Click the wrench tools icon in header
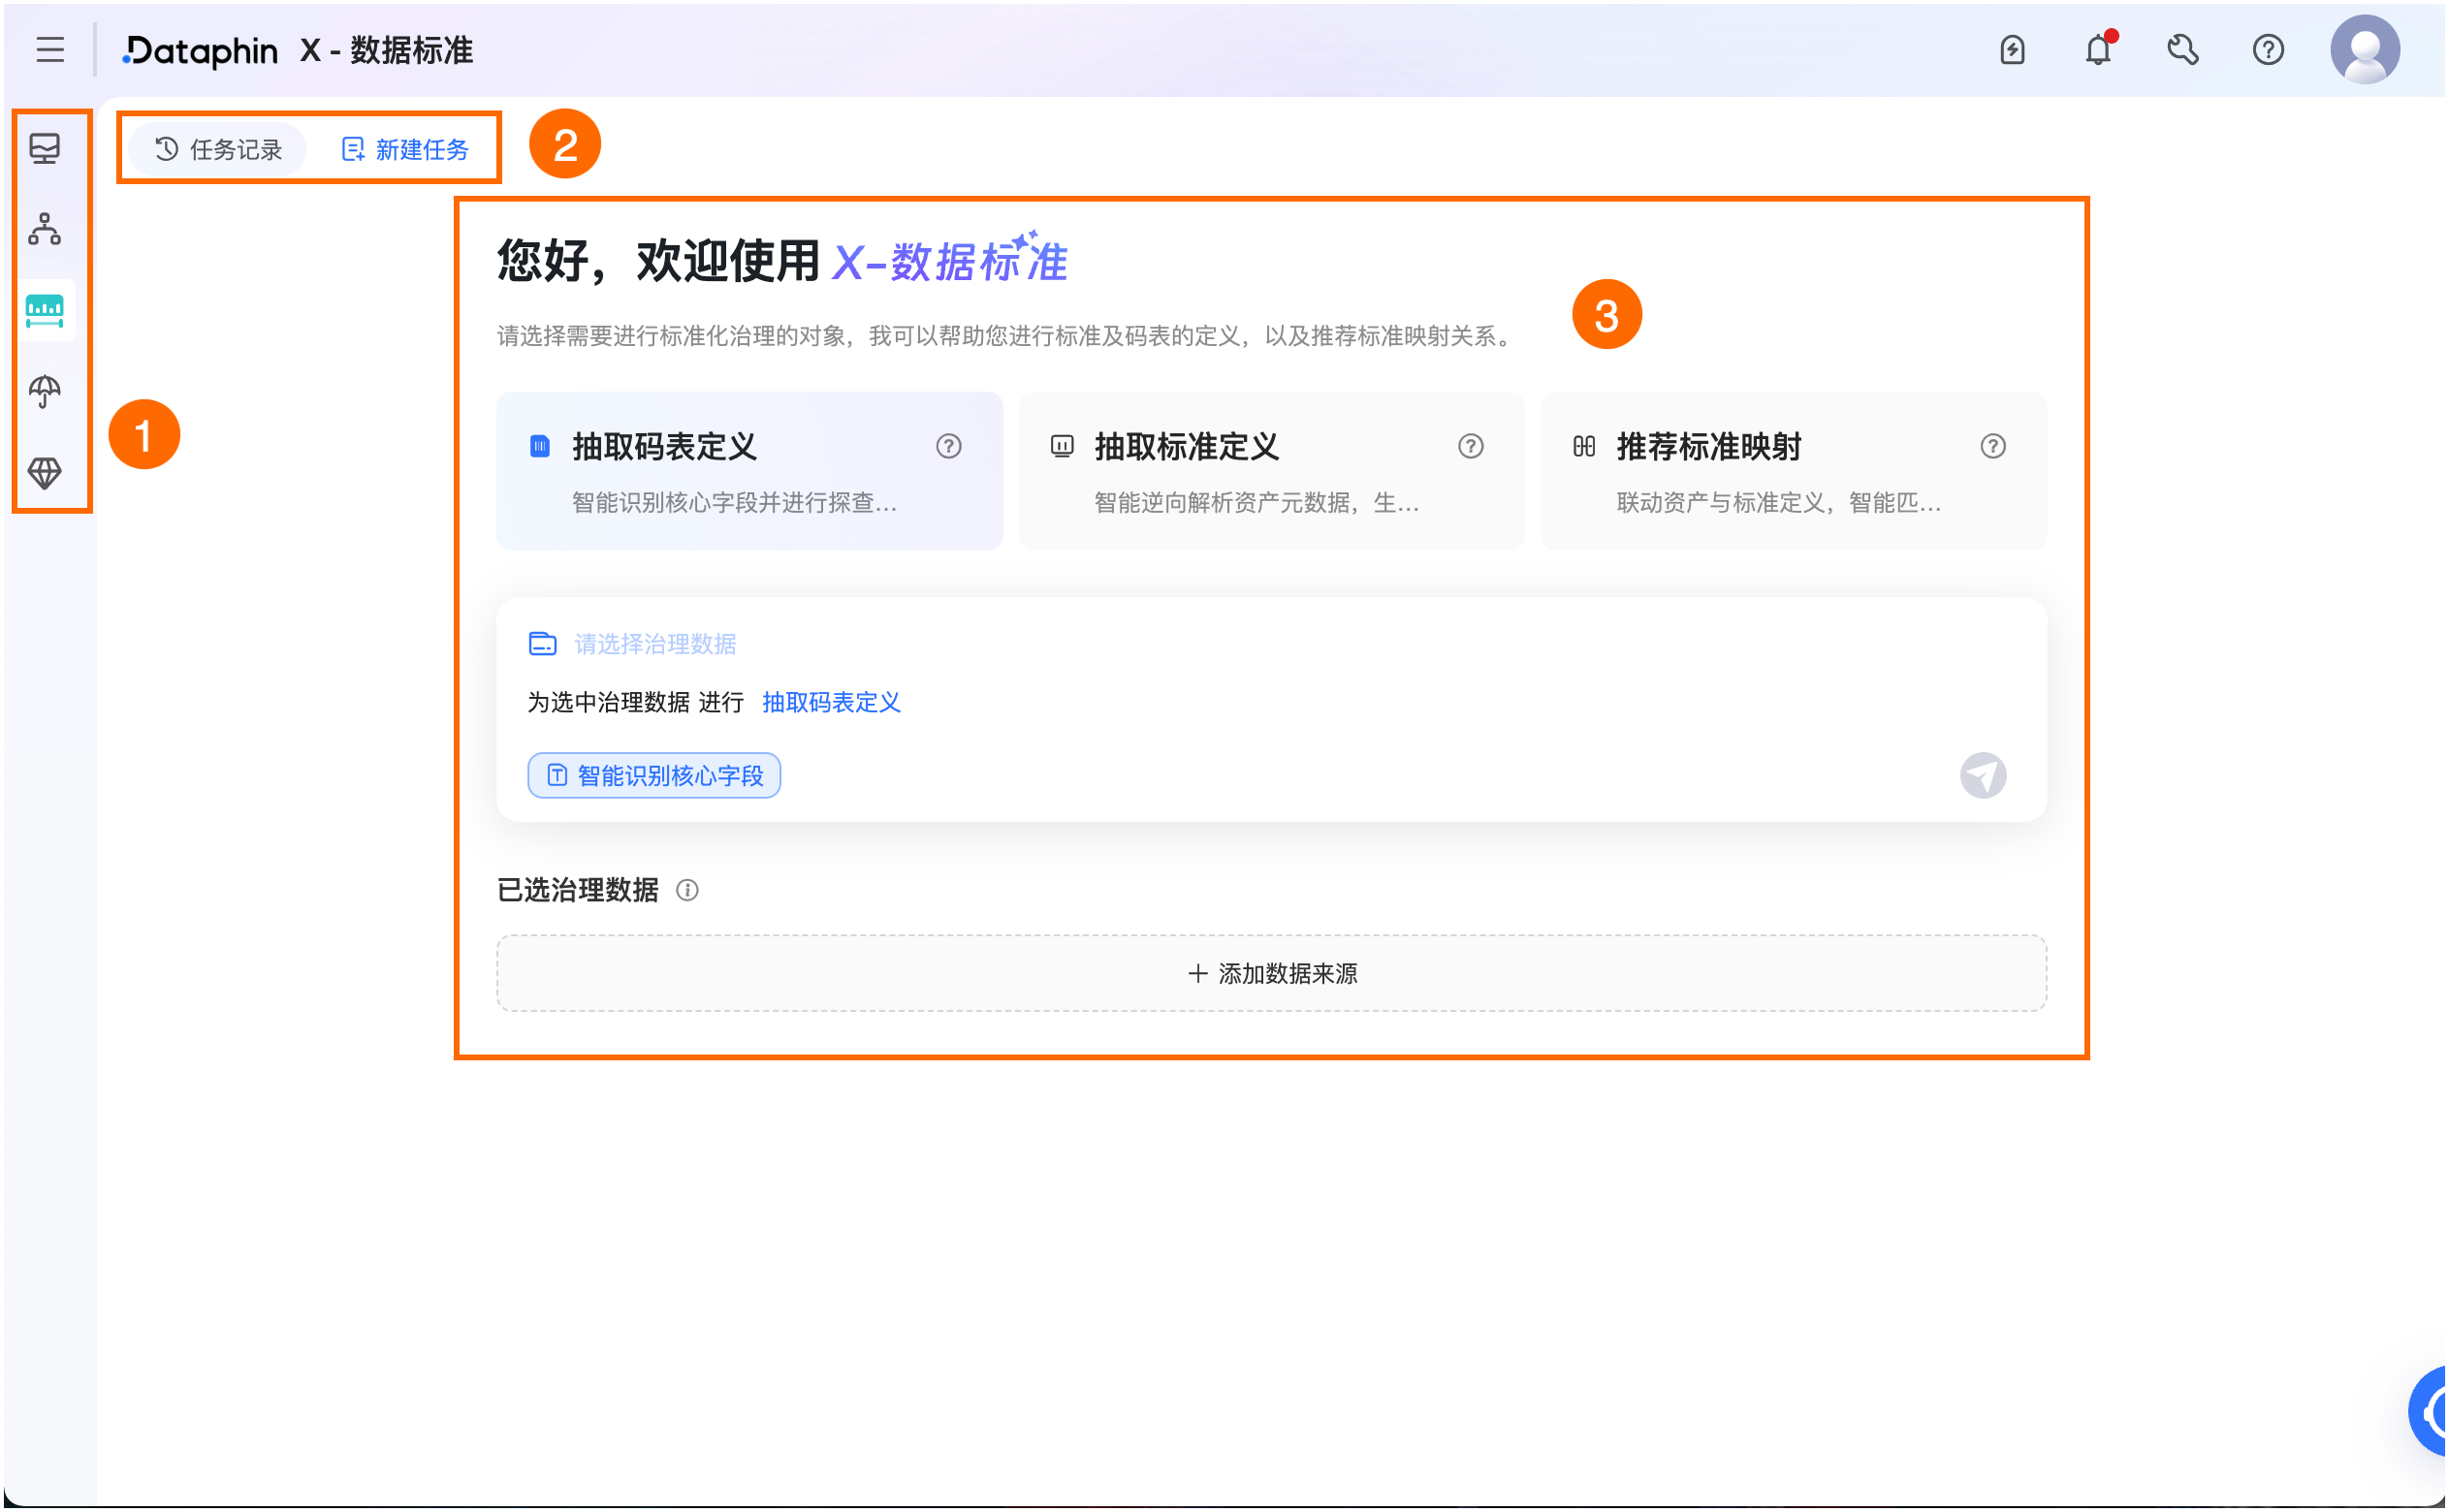Screen dimensions: 2449x1512 click(2183, 49)
